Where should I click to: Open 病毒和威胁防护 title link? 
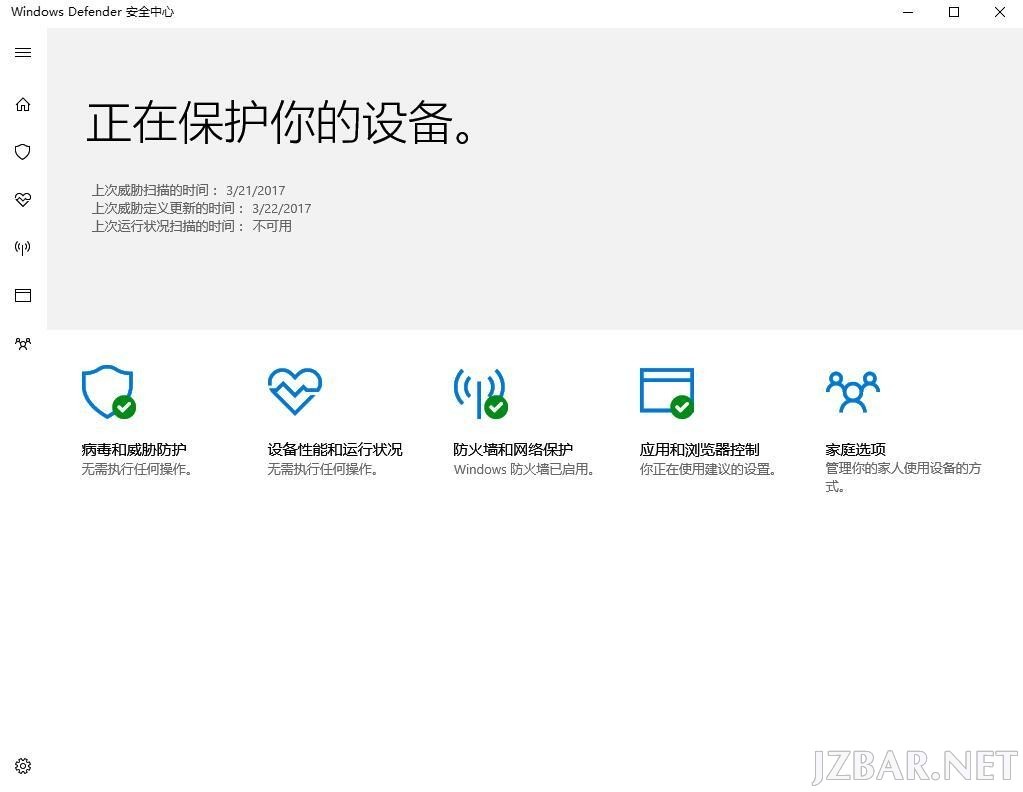tap(134, 449)
